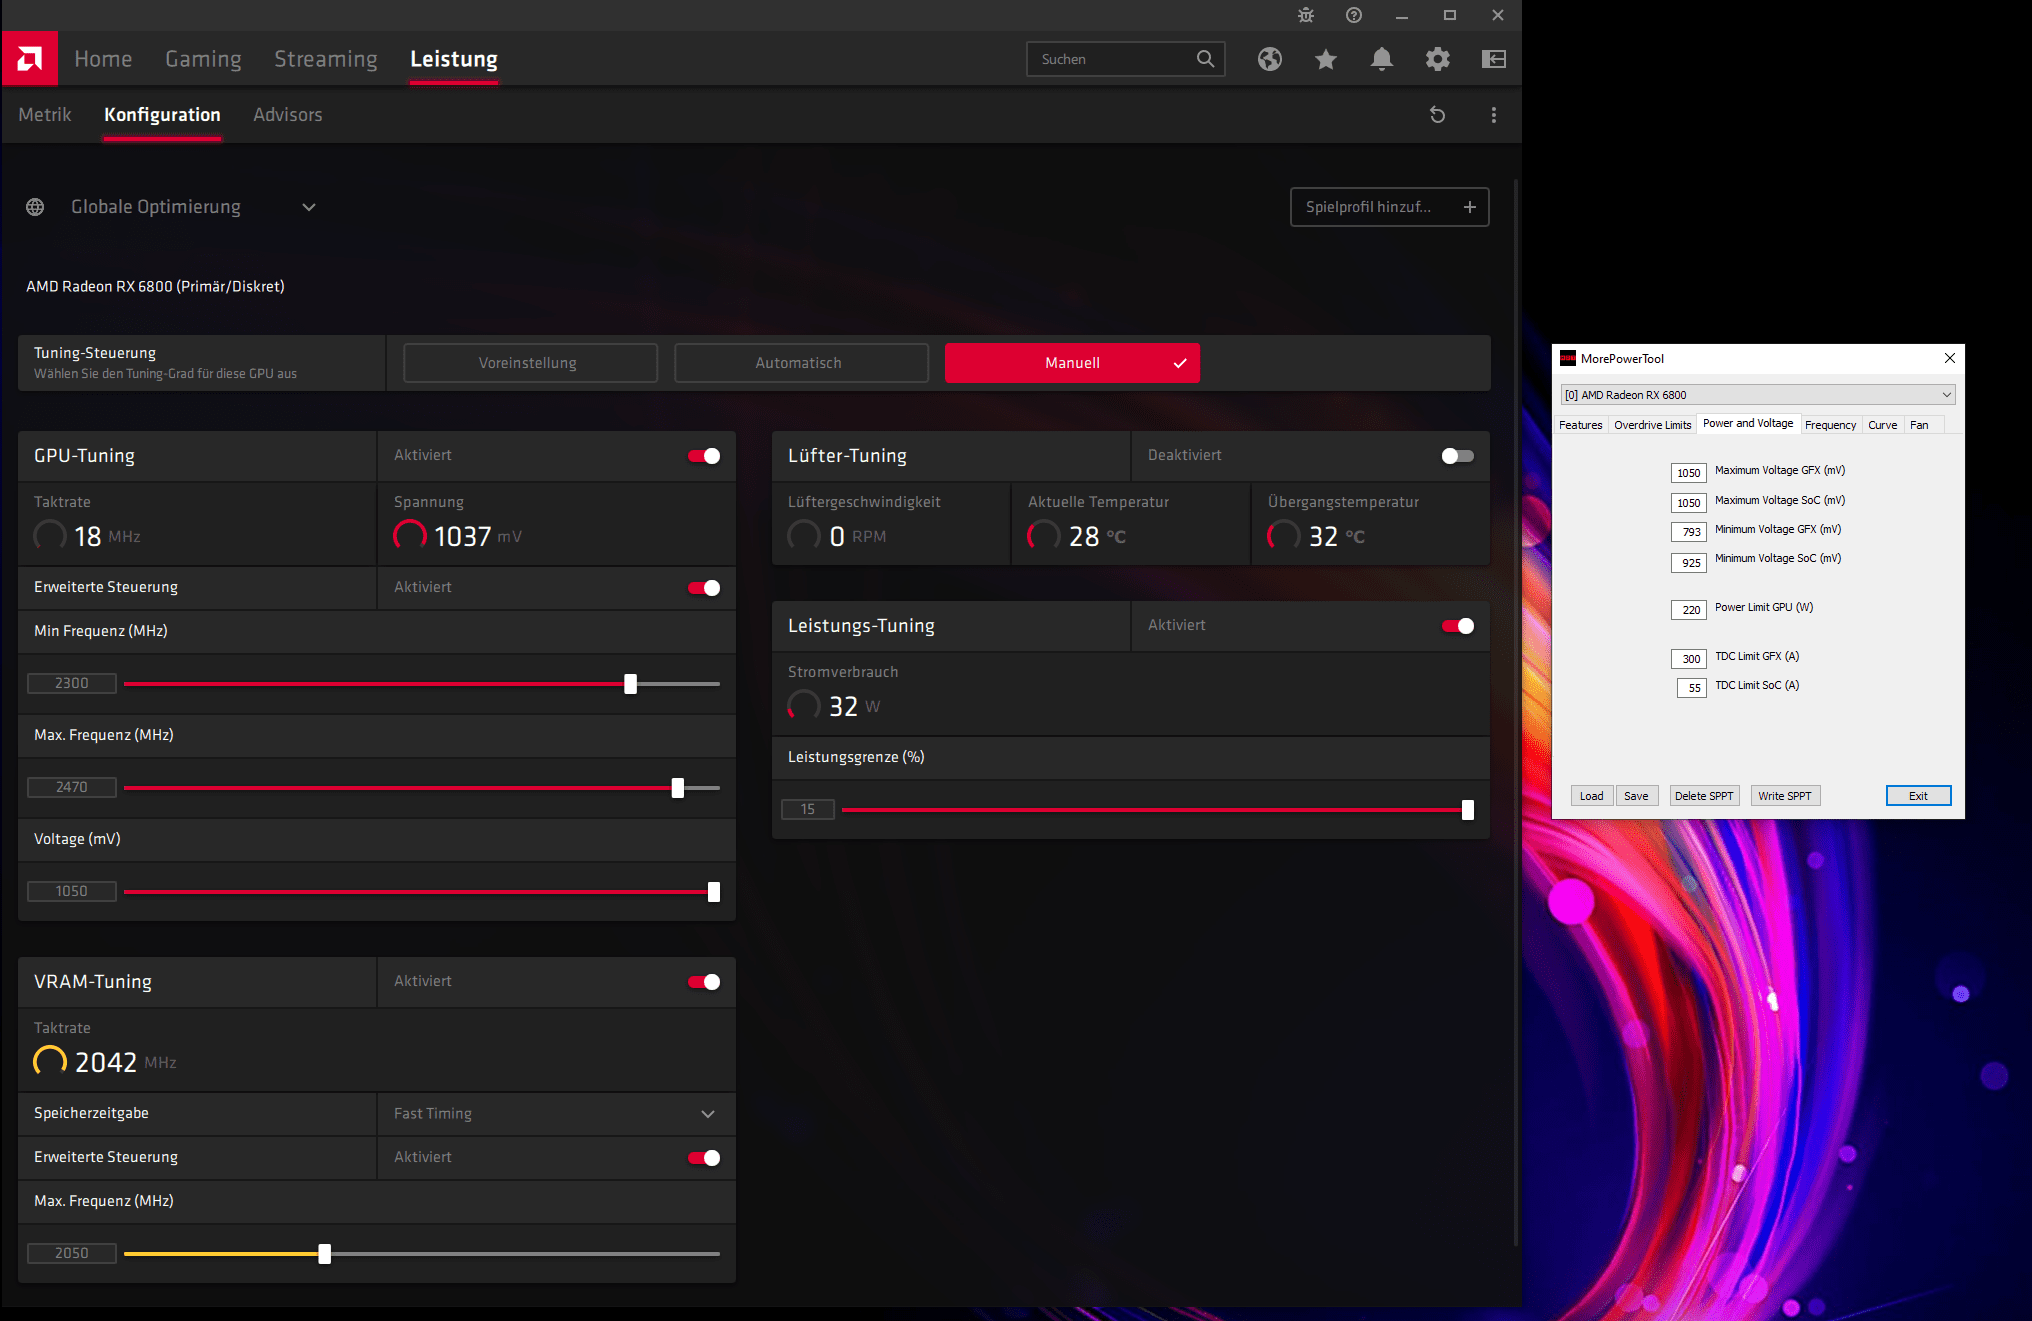
Task: Click the VRAM Max. Frequenz slider handle
Action: point(324,1254)
